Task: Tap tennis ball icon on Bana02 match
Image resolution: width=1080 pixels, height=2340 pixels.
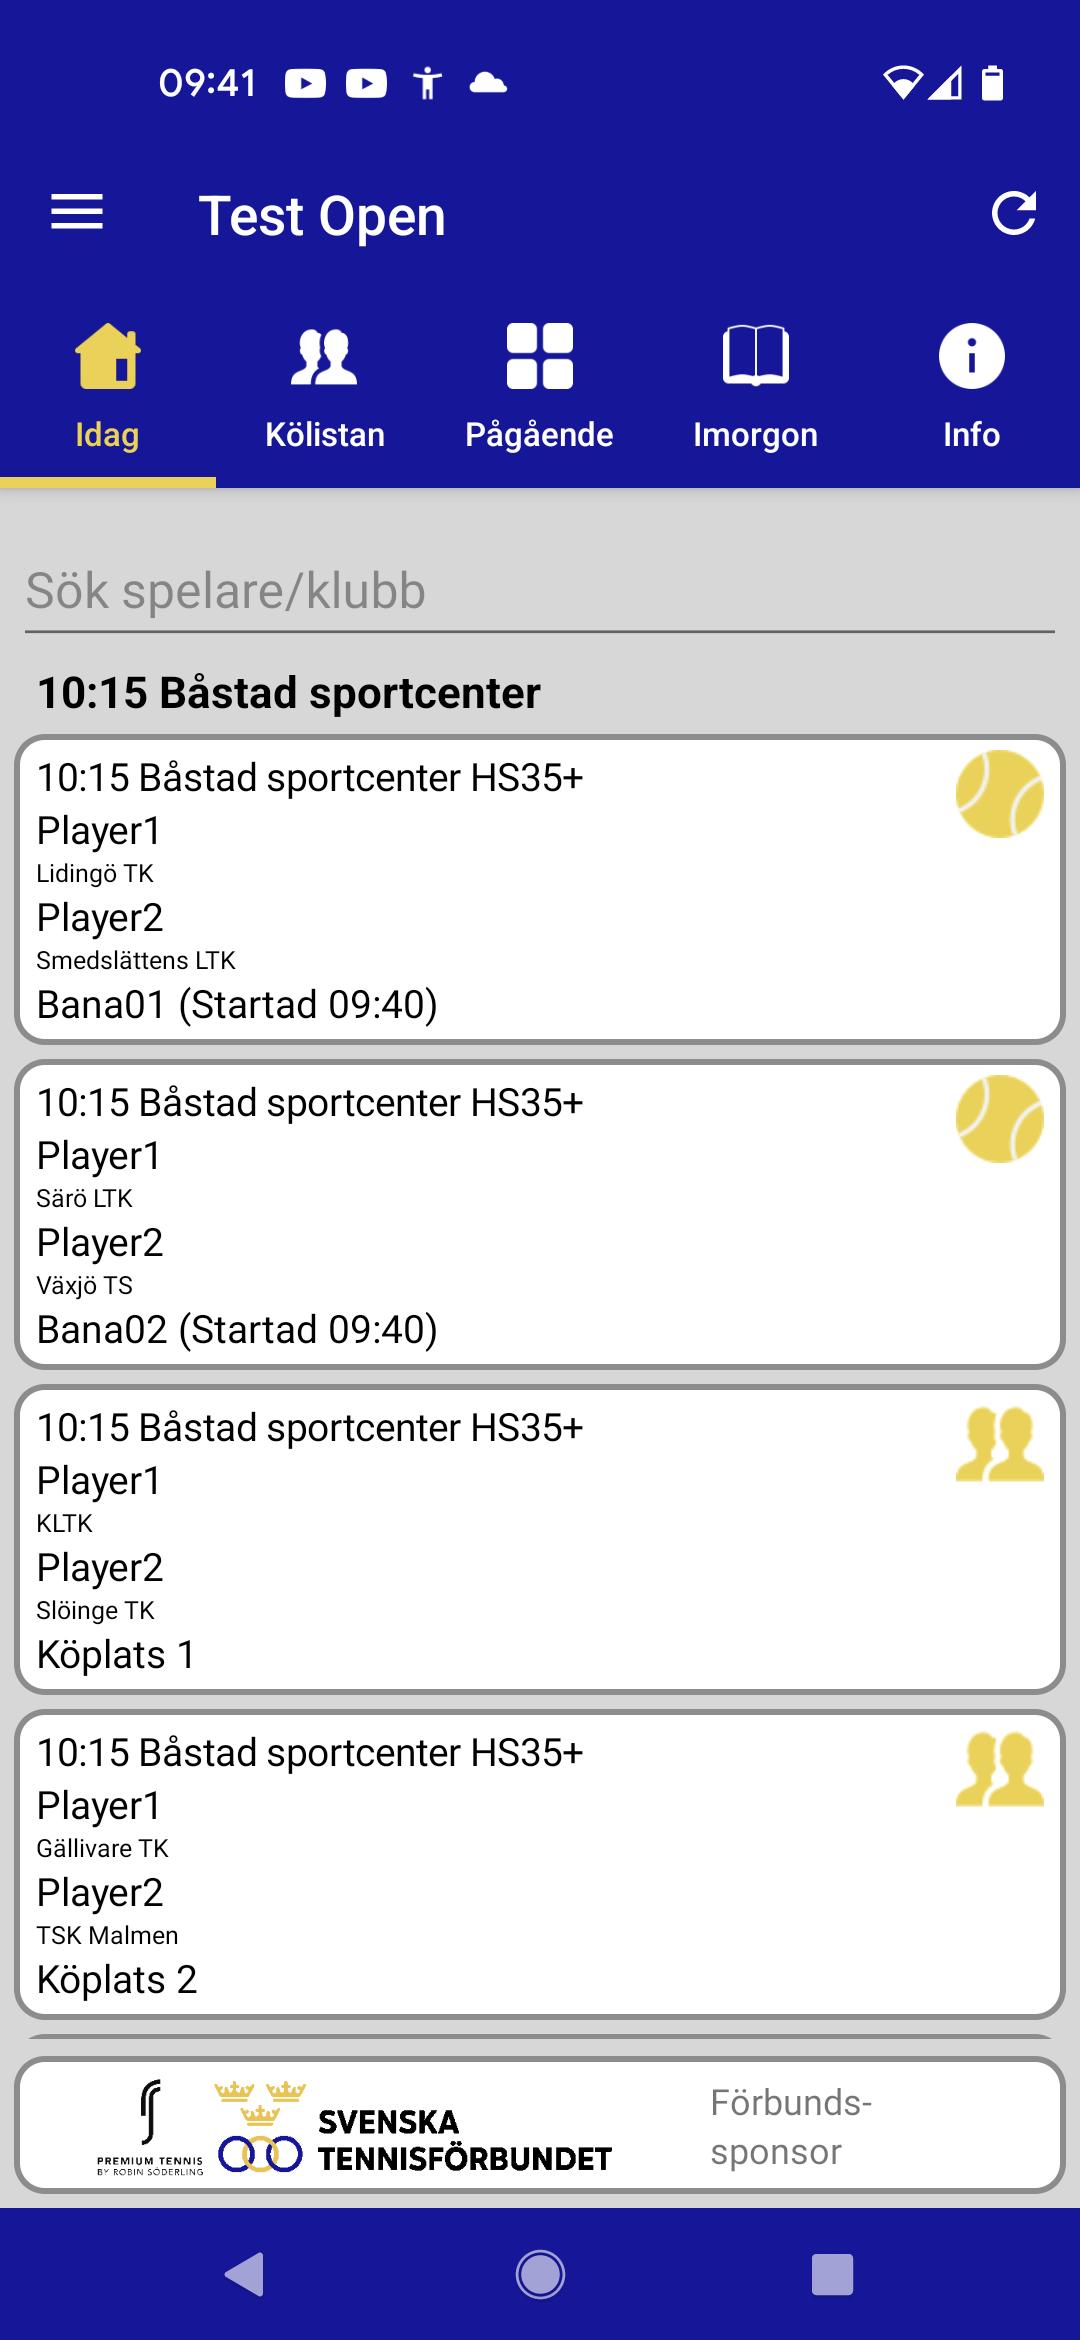Action: (999, 1119)
